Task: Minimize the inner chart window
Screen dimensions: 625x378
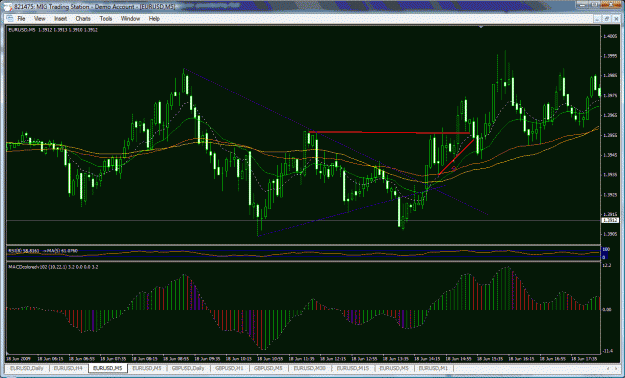Action: 598,18
